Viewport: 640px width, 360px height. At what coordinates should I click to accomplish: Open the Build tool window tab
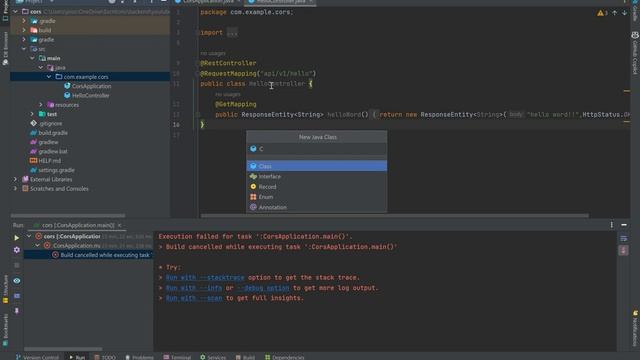point(245,357)
